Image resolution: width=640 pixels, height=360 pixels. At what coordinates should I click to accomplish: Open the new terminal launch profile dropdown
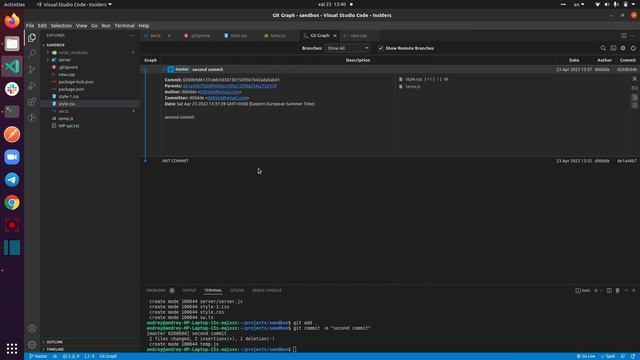601,291
